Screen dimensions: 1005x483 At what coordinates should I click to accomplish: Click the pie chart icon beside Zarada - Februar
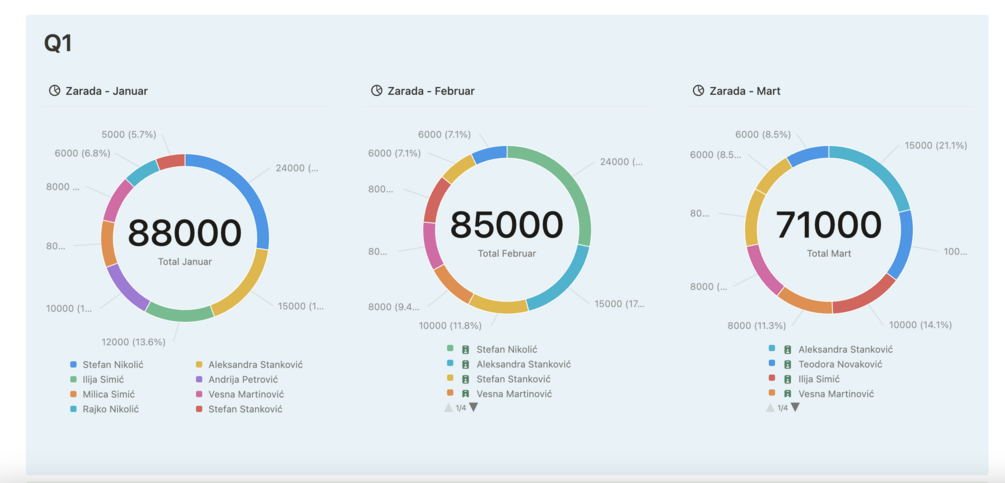pos(377,91)
